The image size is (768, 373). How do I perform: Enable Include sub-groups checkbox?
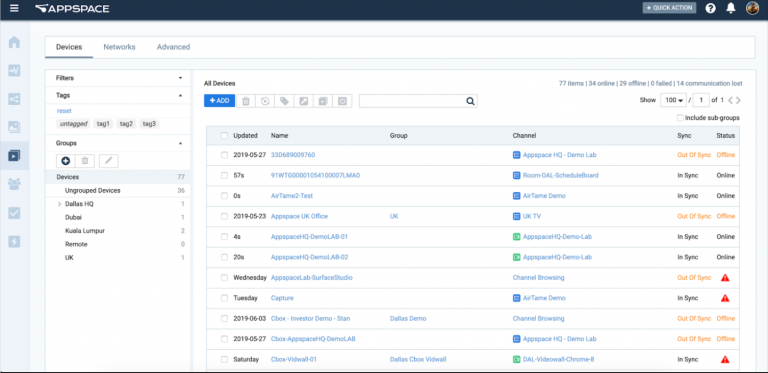click(x=680, y=118)
